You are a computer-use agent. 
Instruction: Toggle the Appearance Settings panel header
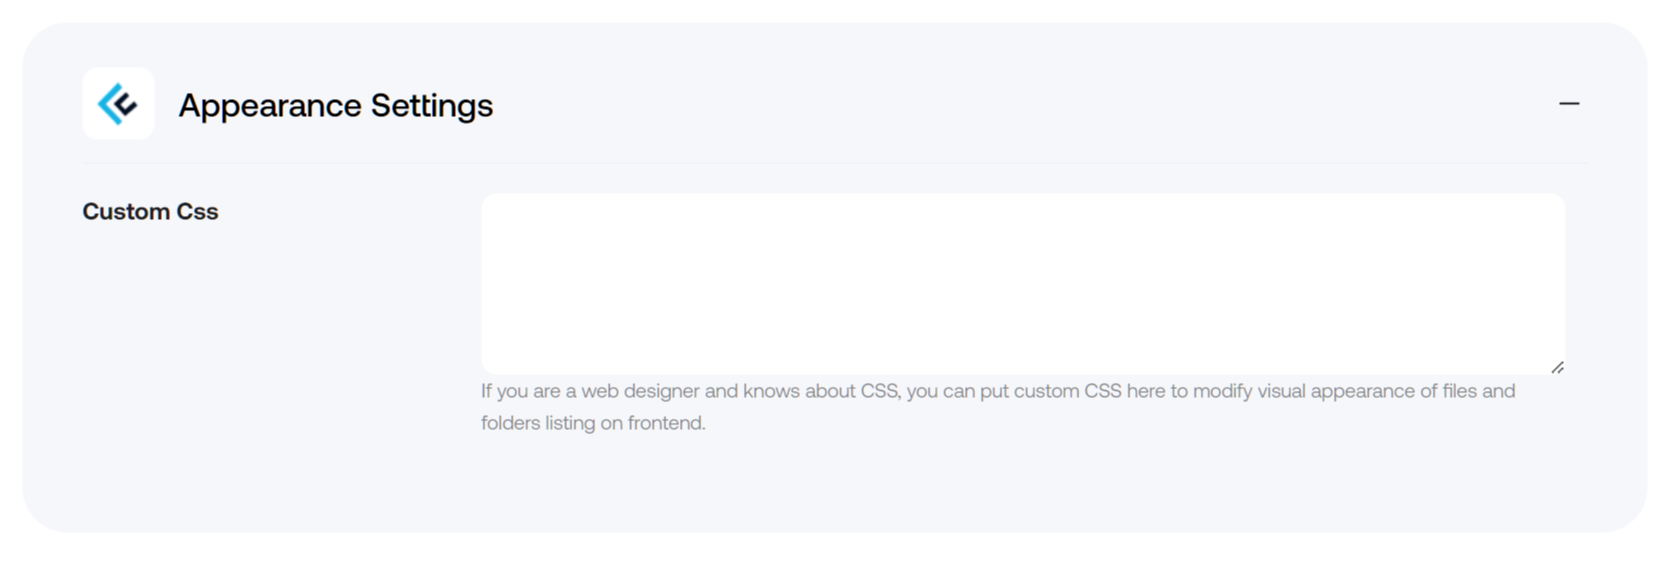[x=834, y=104]
